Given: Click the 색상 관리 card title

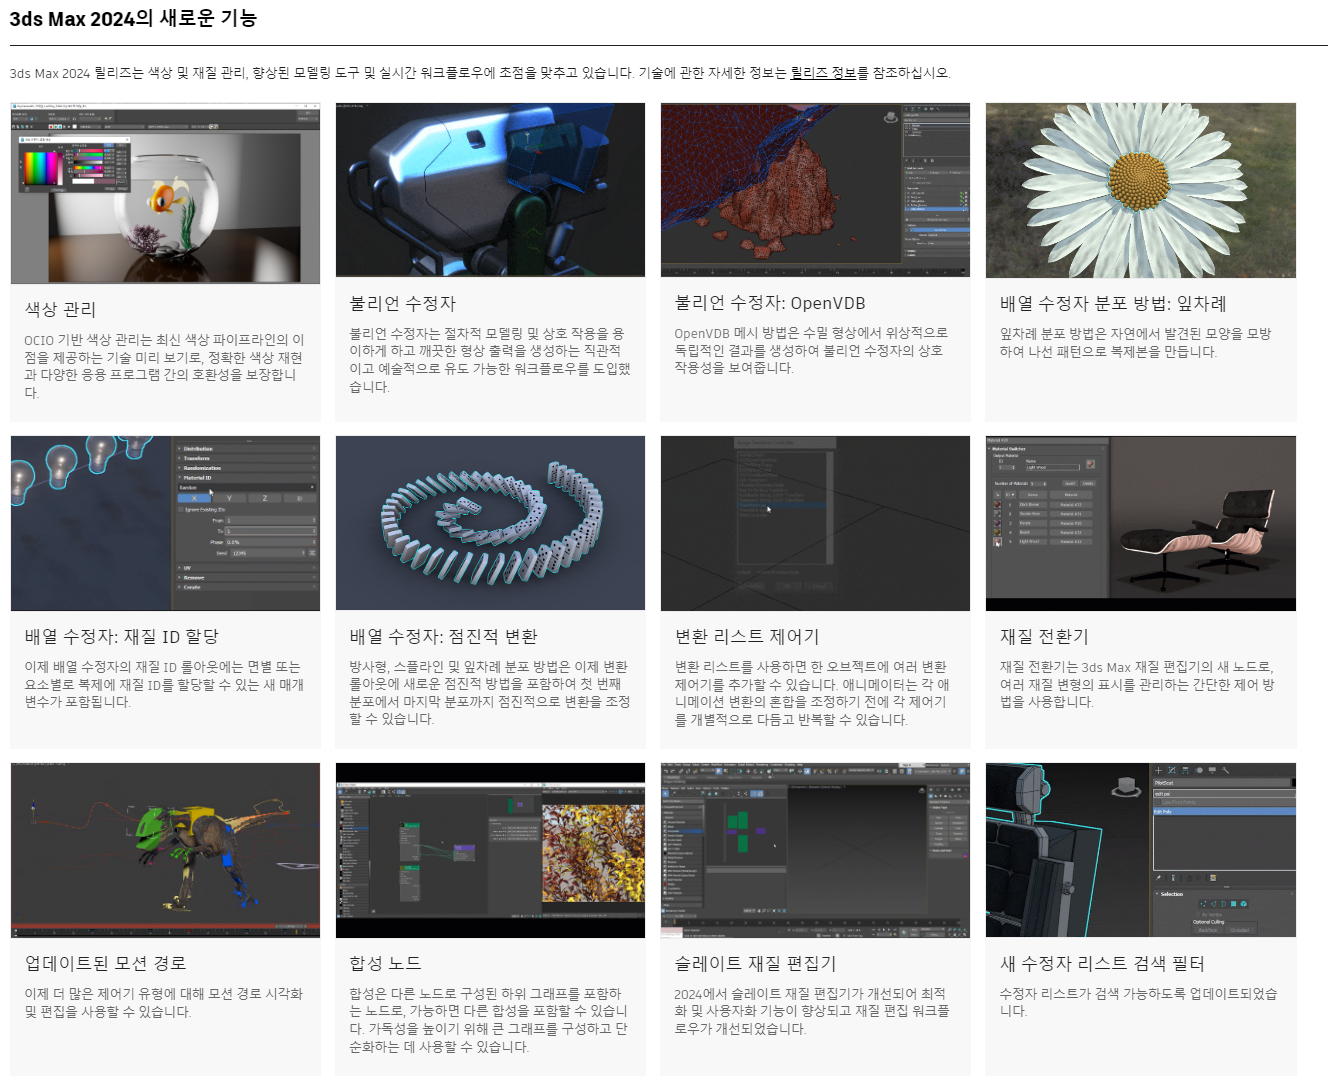Looking at the screenshot, I should (61, 310).
